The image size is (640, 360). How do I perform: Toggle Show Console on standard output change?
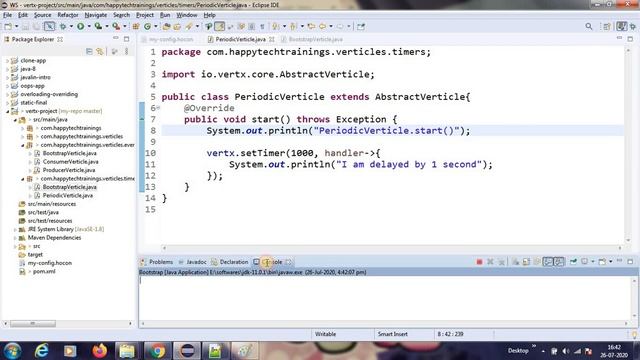tap(548, 262)
